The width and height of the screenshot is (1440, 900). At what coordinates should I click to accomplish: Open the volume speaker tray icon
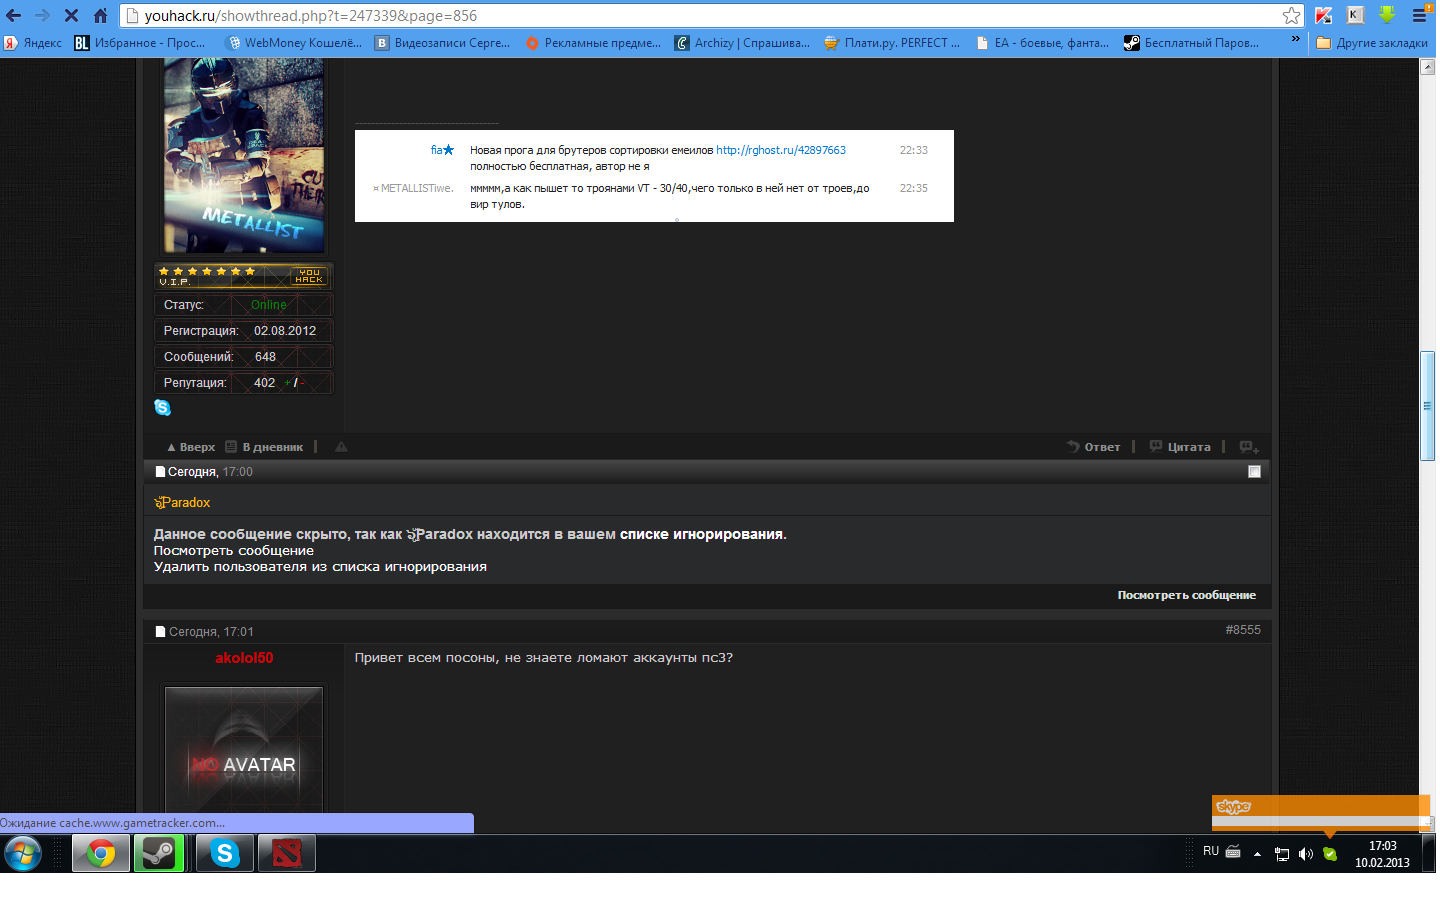tap(1305, 854)
